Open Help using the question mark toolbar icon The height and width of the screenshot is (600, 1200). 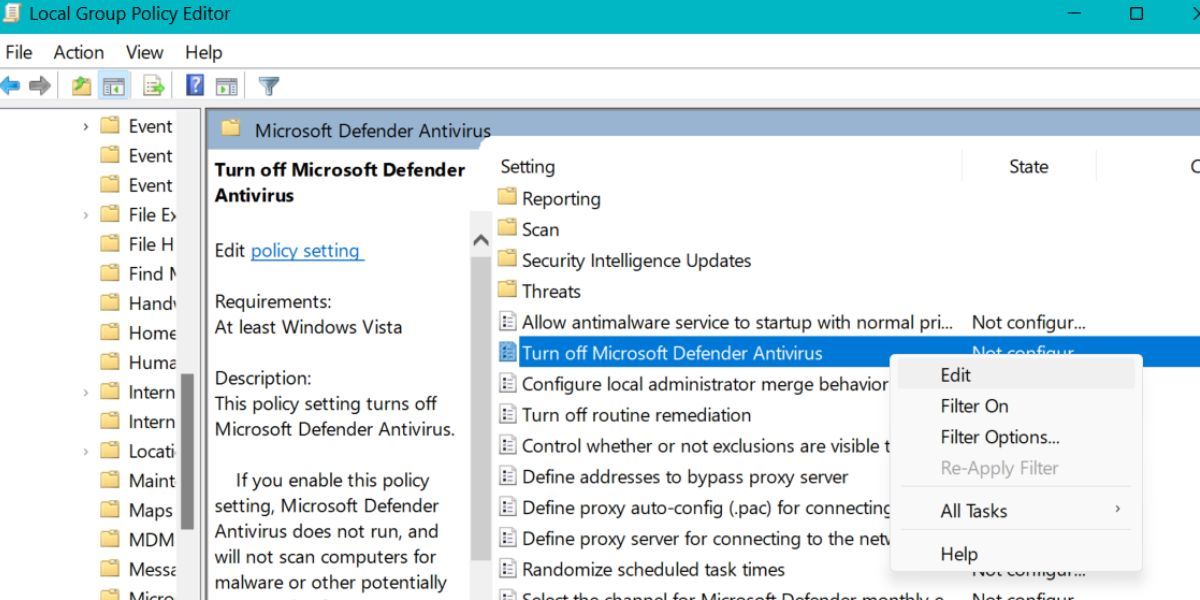click(x=194, y=84)
